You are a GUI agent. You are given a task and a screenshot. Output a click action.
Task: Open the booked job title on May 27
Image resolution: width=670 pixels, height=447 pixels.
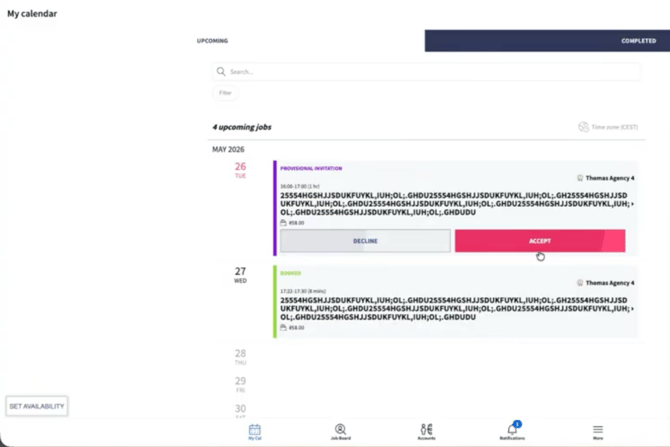tap(454, 309)
